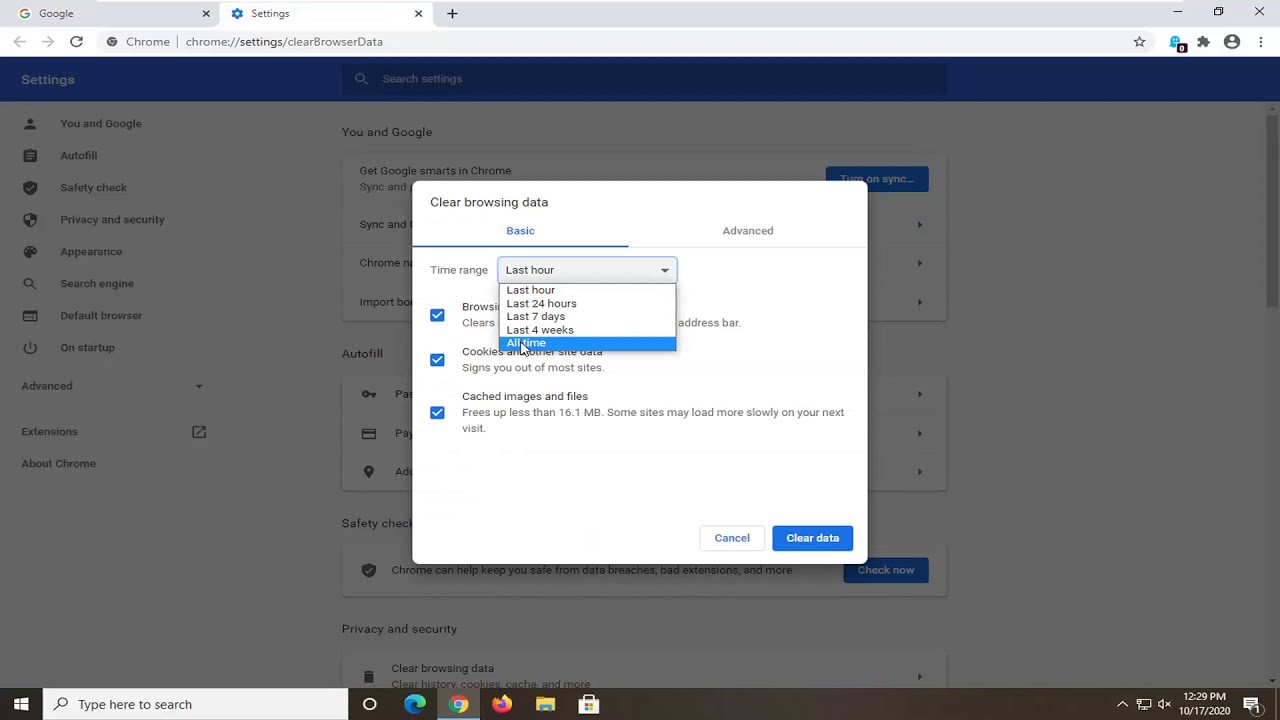Uncheck Cookies and other site data

point(437,359)
